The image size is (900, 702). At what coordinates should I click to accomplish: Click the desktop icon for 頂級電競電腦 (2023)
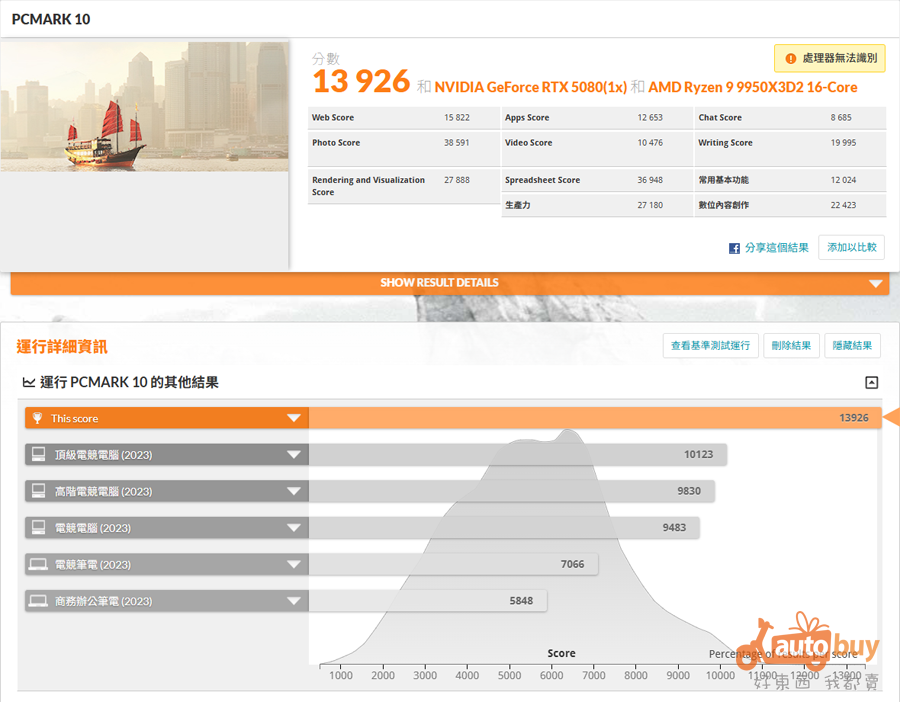coord(38,455)
